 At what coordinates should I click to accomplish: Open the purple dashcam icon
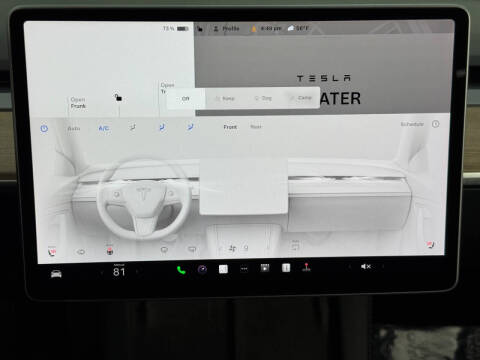(202, 269)
